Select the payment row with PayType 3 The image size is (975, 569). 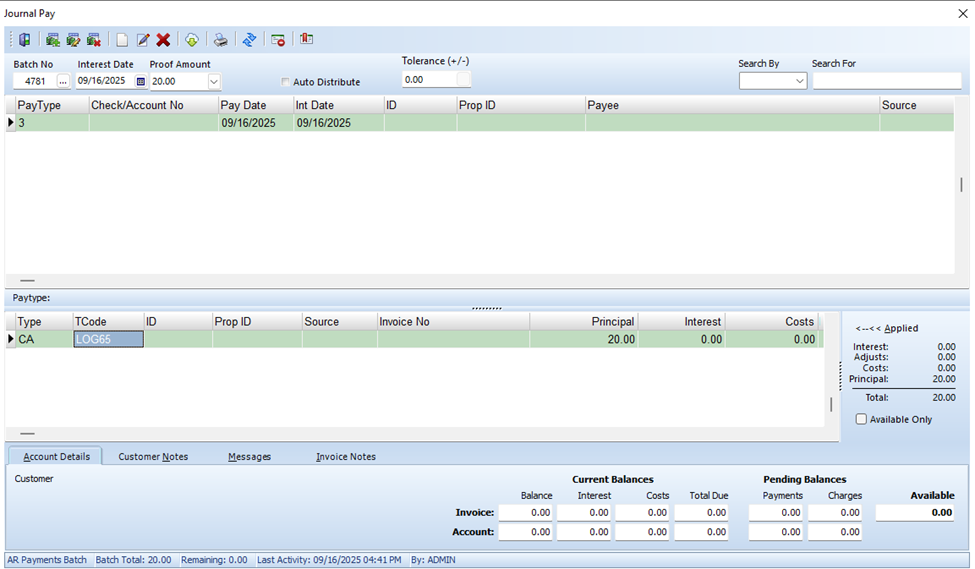[479, 123]
